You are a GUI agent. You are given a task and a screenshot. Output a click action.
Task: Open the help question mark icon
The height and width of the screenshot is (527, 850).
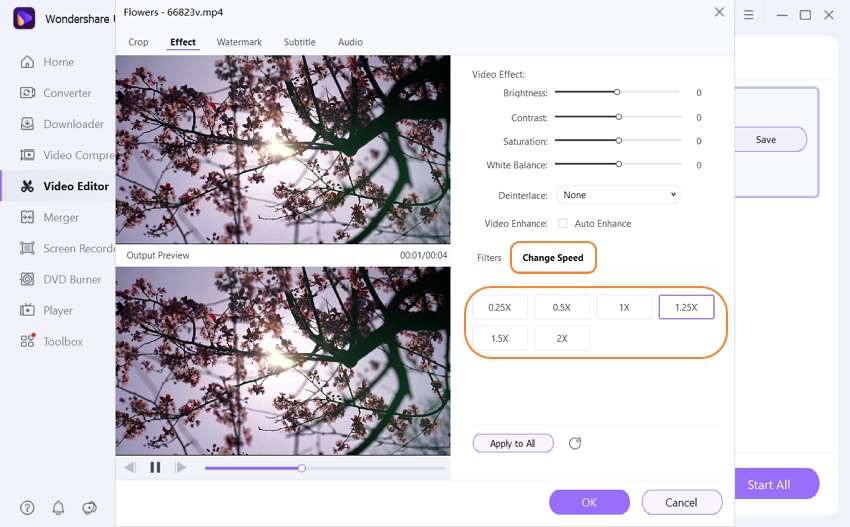27,507
